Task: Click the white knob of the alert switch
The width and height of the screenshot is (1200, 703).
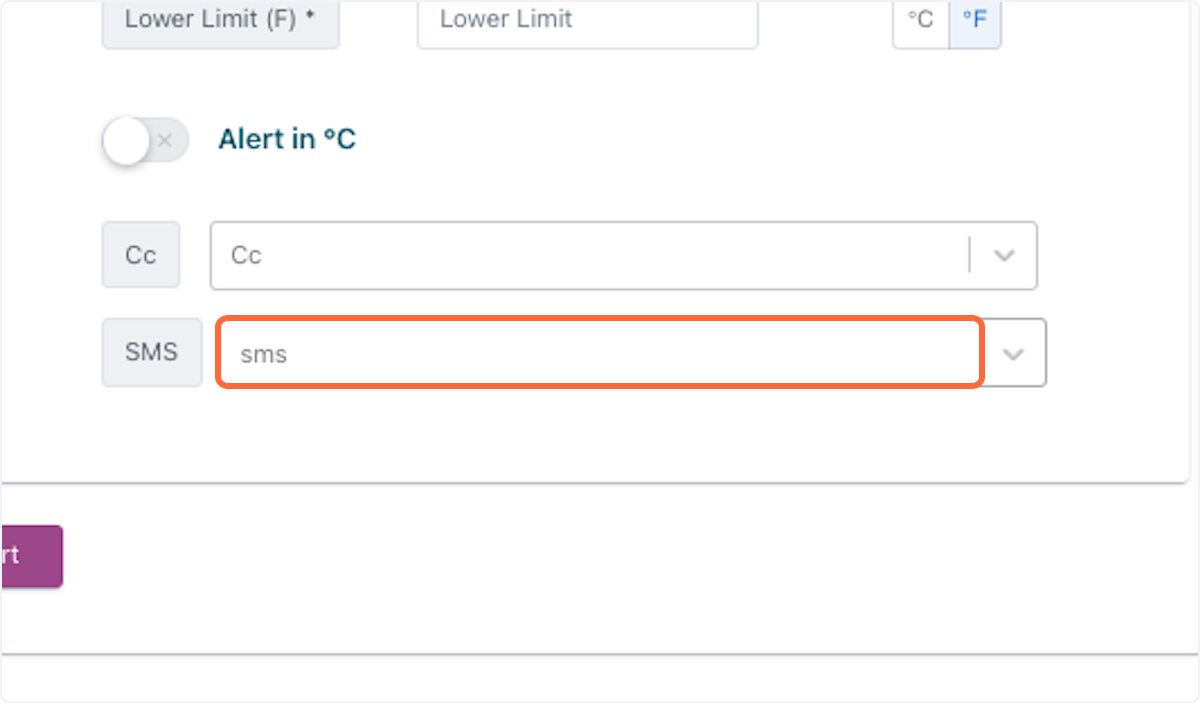Action: click(x=126, y=141)
